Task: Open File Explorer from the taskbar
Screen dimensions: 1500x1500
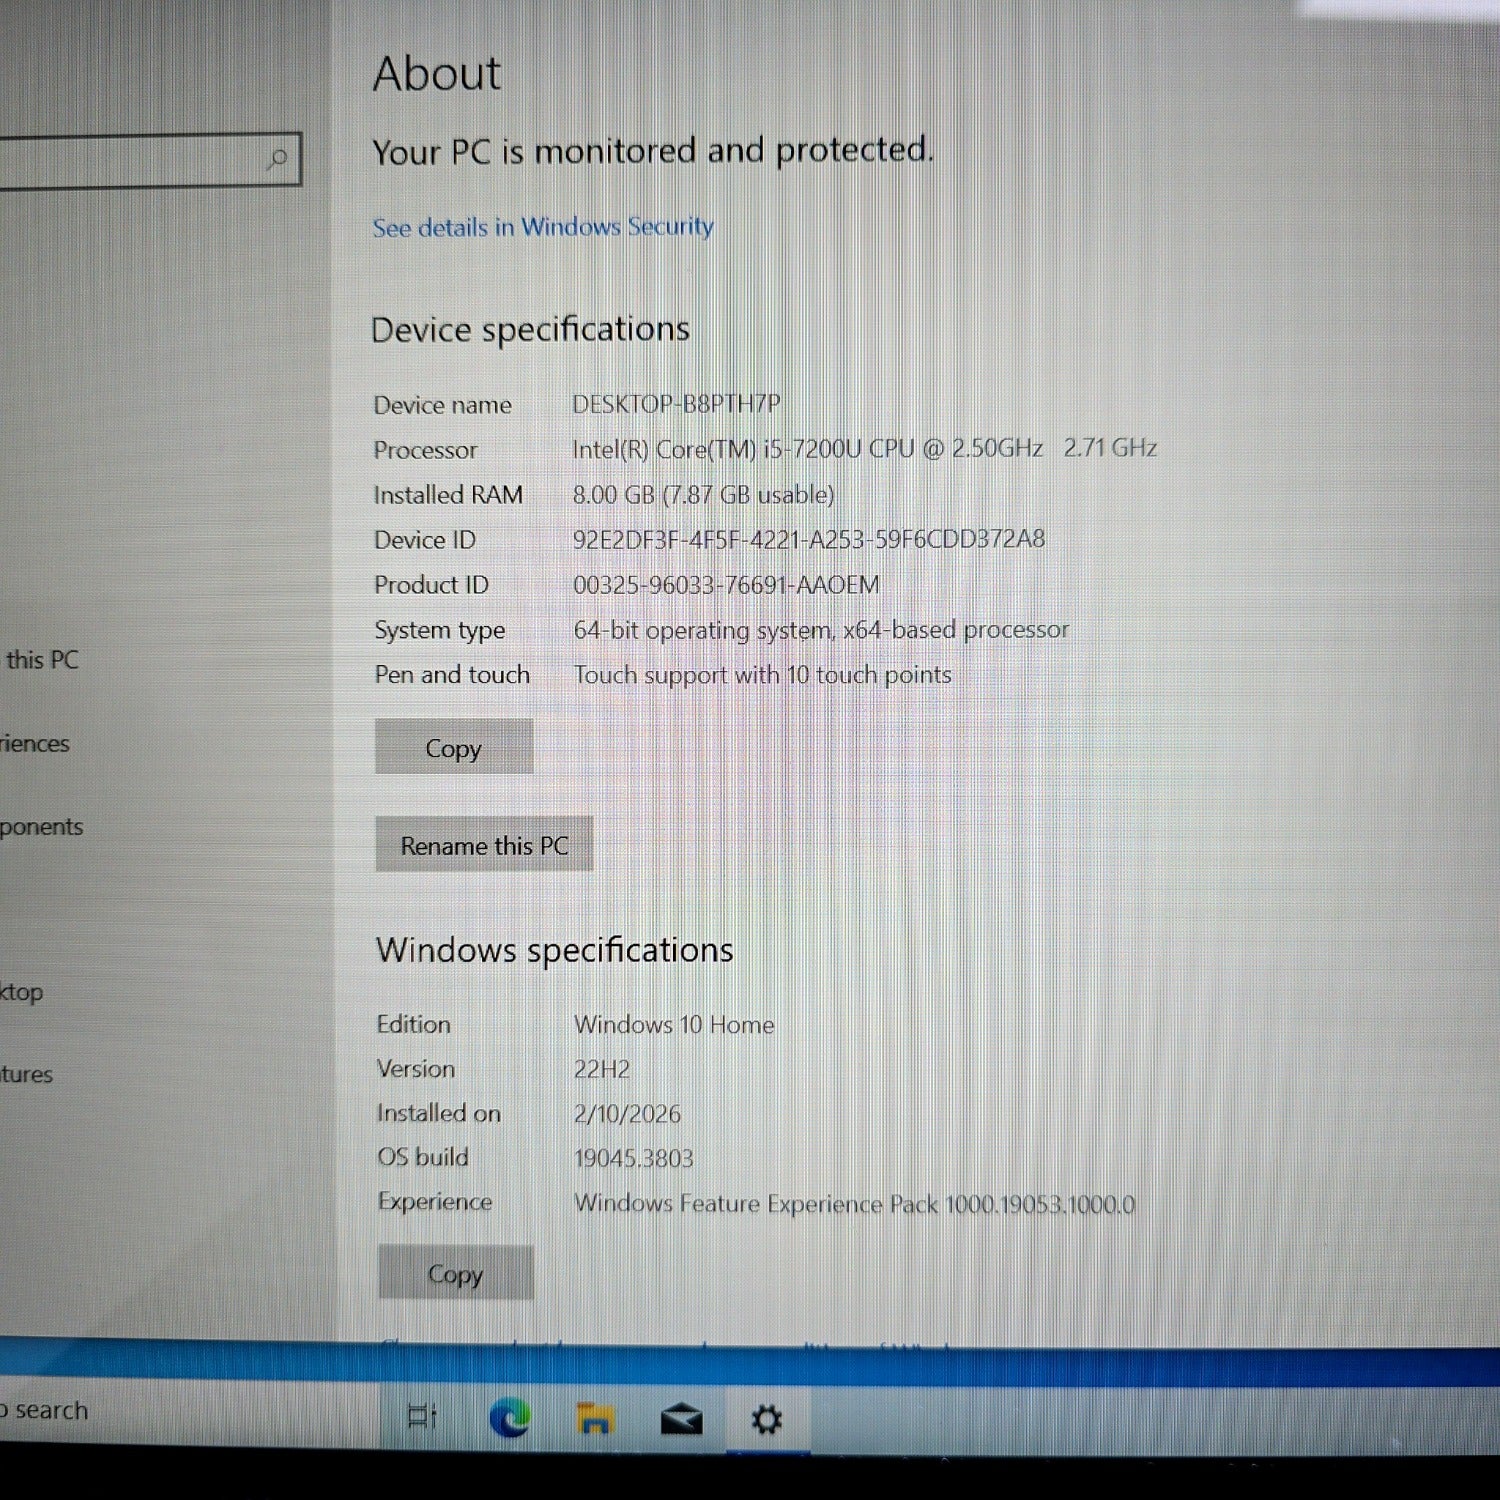Action: (595, 1418)
